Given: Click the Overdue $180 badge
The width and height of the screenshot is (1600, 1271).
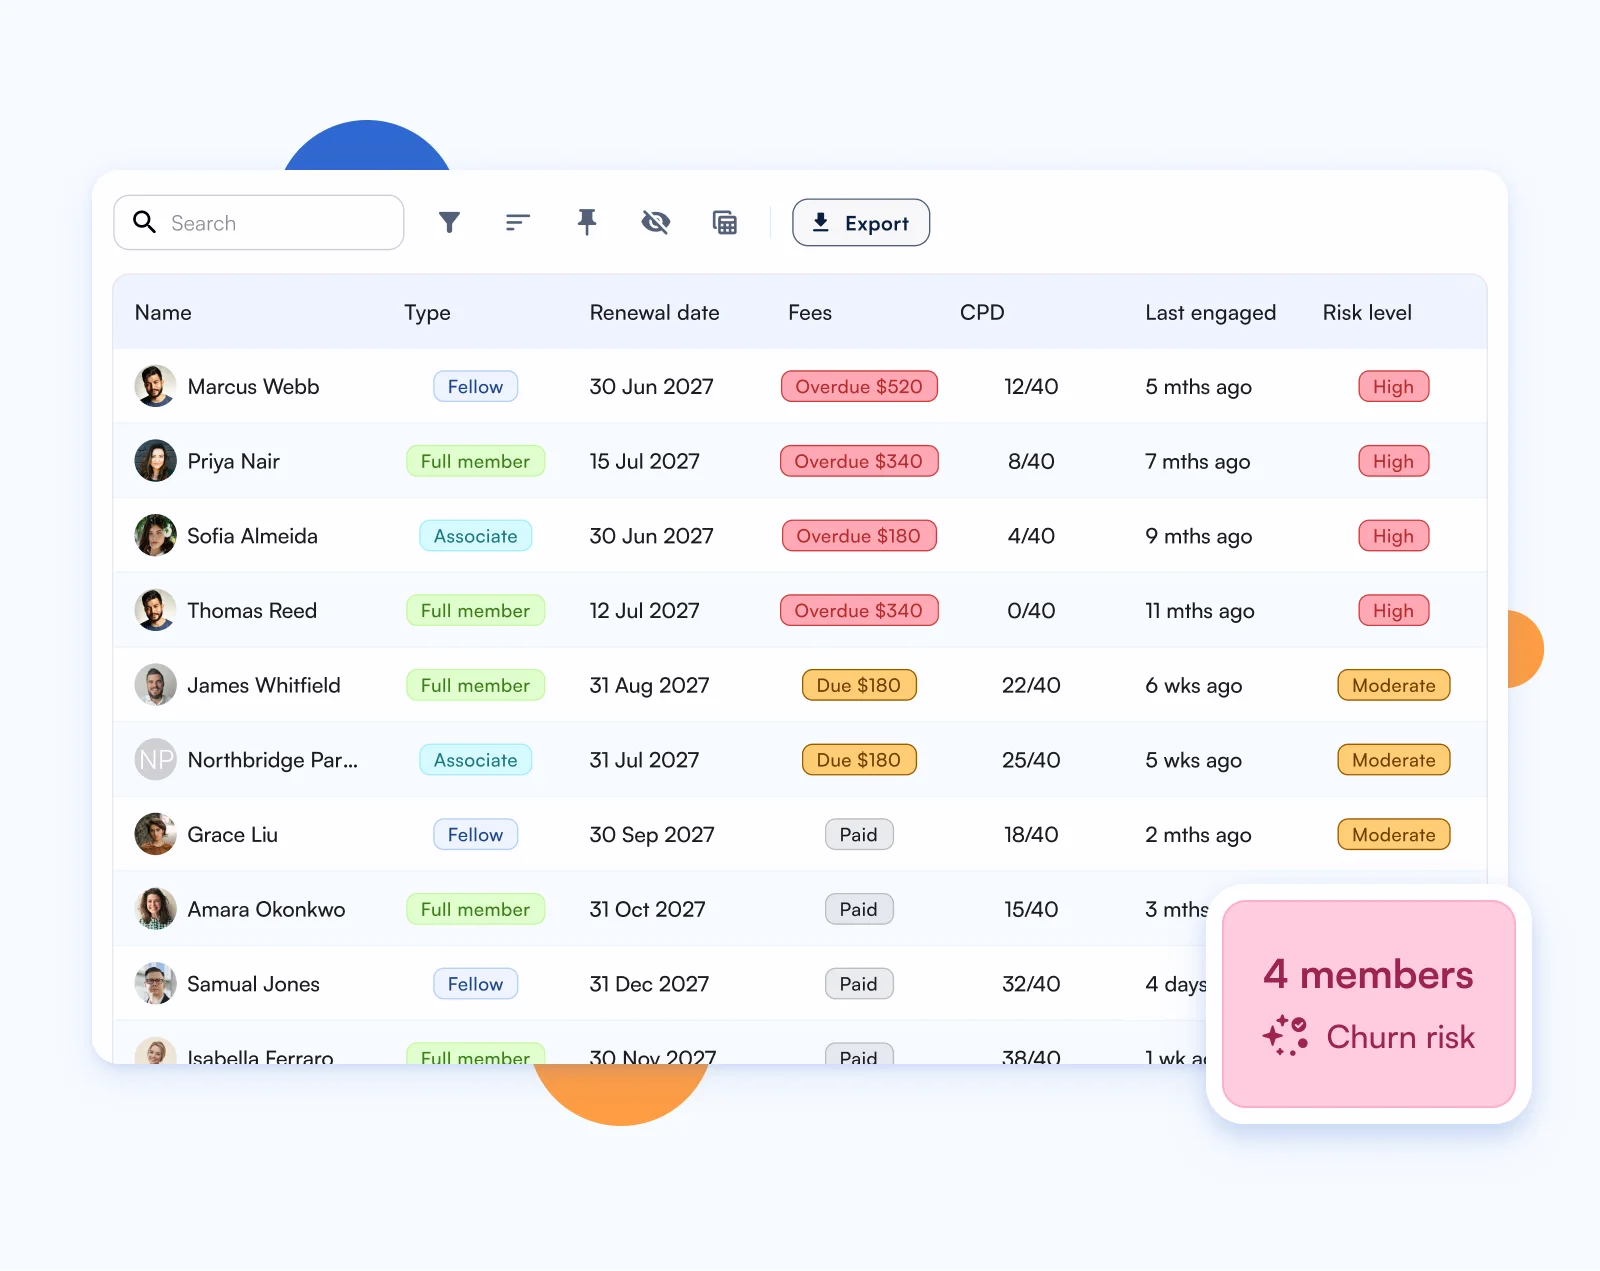Looking at the screenshot, I should tap(859, 536).
